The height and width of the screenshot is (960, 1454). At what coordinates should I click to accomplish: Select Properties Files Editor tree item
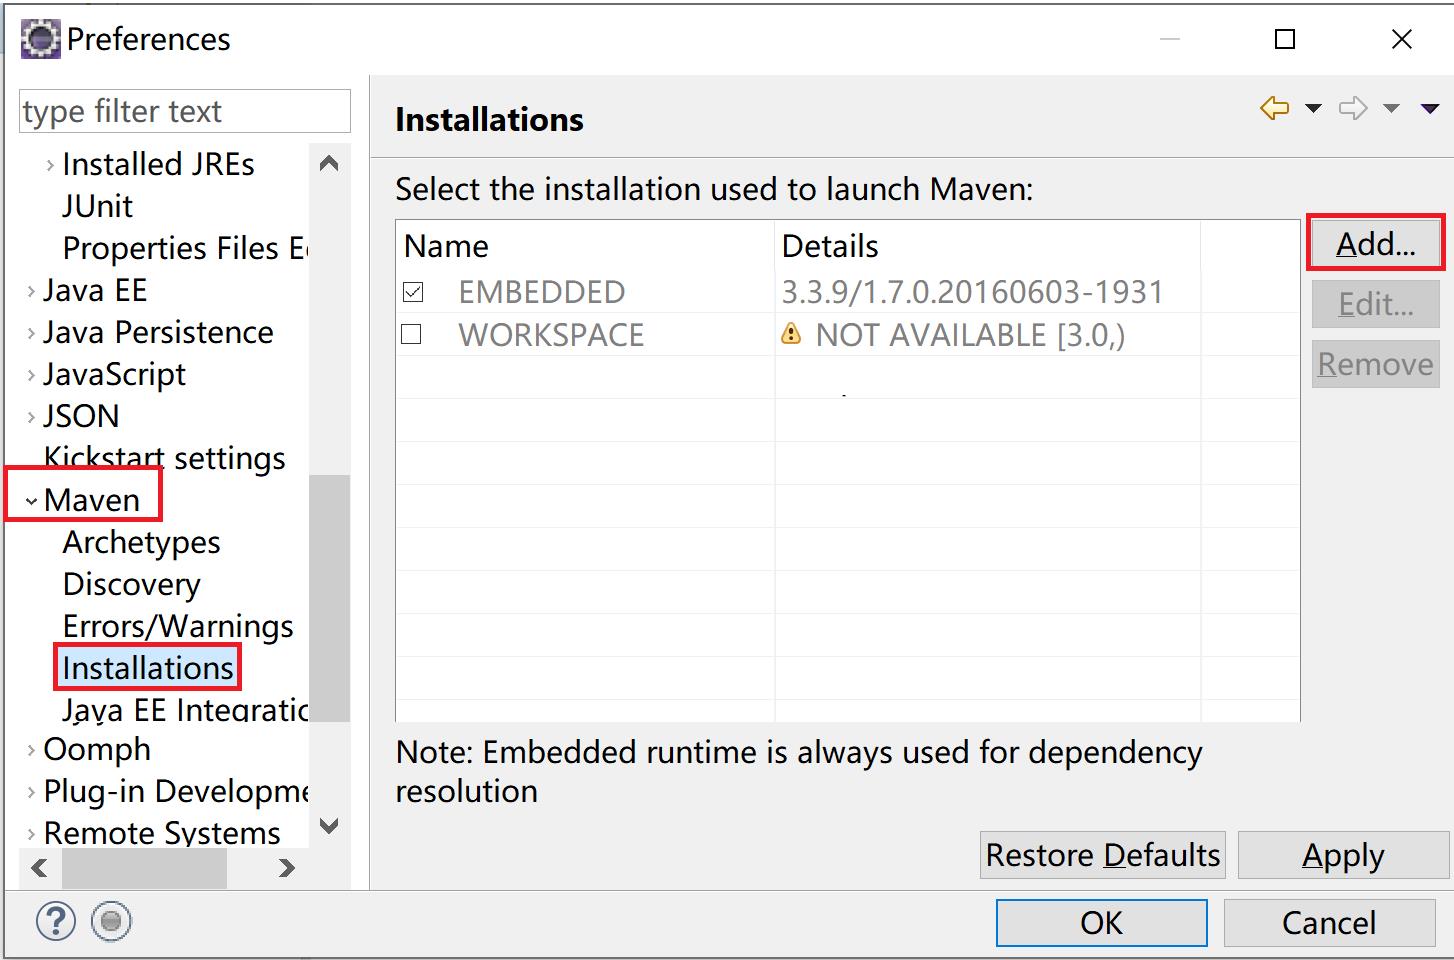coord(185,248)
